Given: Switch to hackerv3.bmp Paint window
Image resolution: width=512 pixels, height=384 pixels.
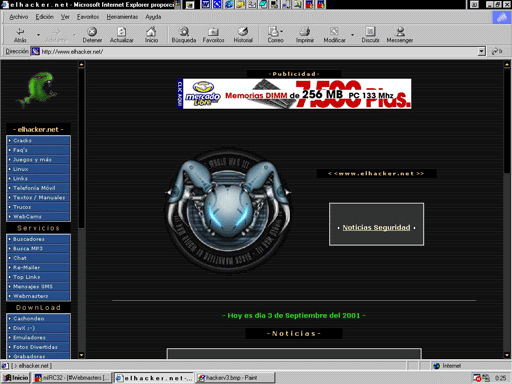Looking at the screenshot, I should point(235,378).
